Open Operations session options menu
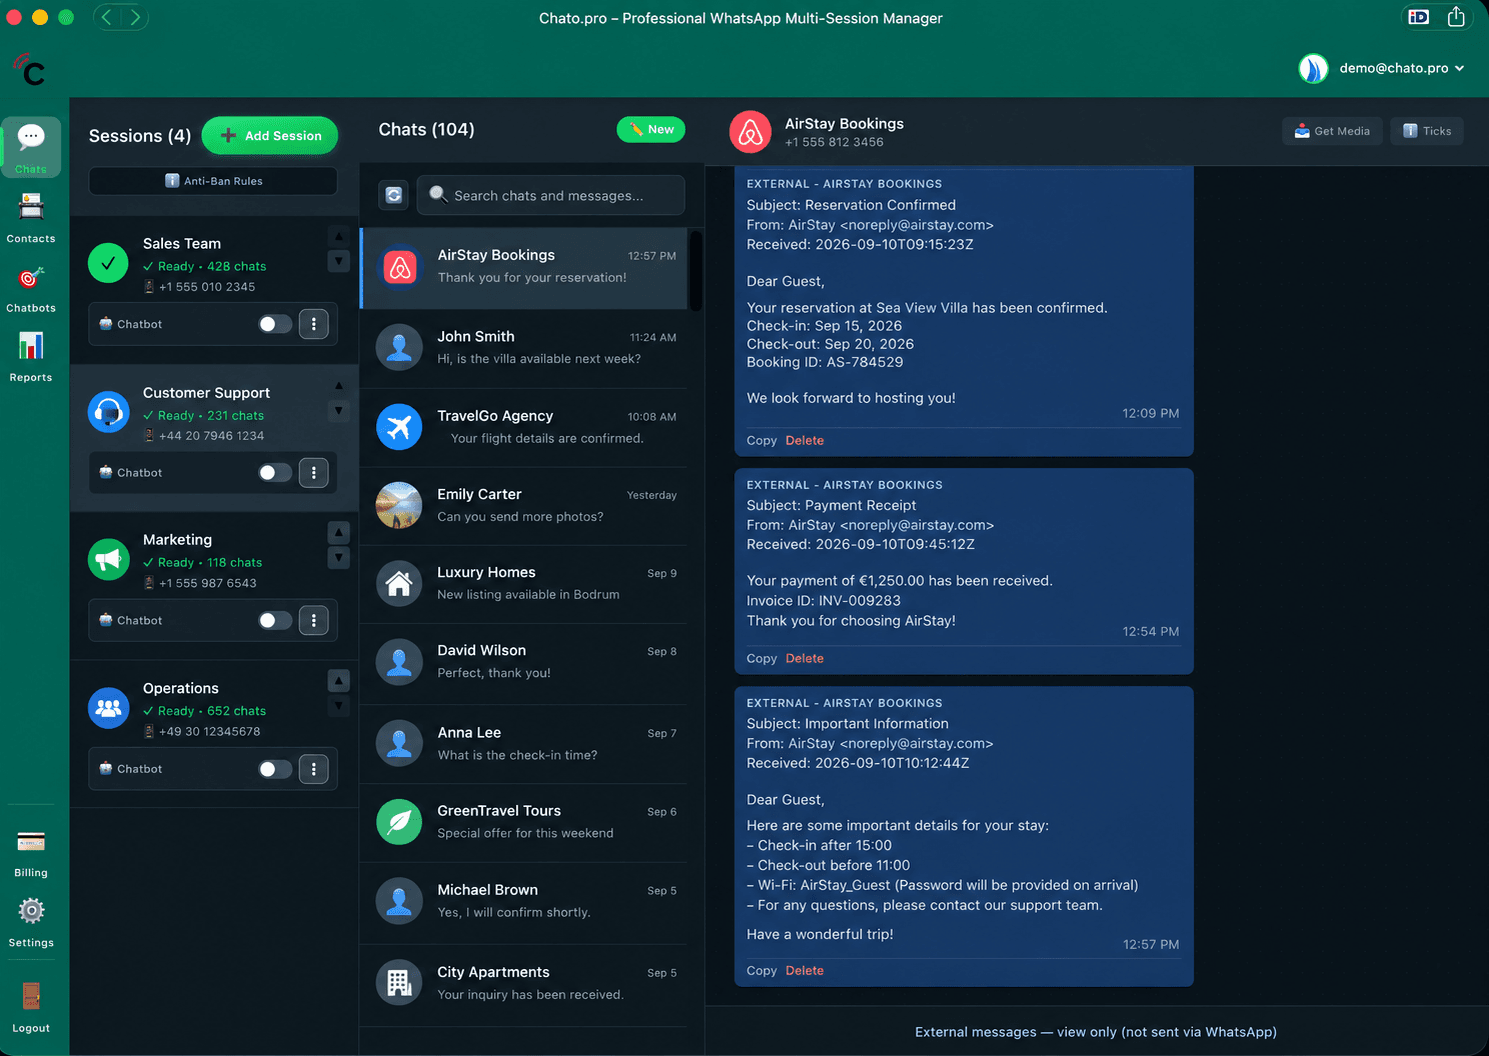Viewport: 1489px width, 1056px height. point(314,769)
